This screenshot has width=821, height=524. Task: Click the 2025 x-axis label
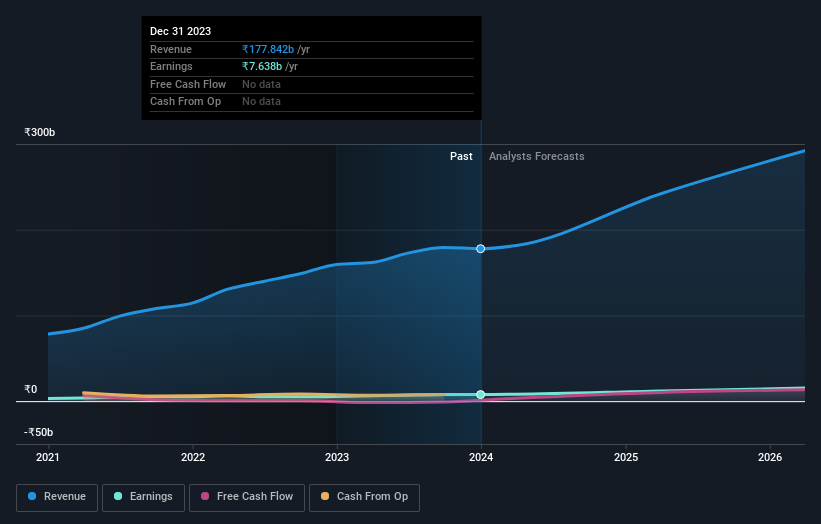(x=626, y=457)
